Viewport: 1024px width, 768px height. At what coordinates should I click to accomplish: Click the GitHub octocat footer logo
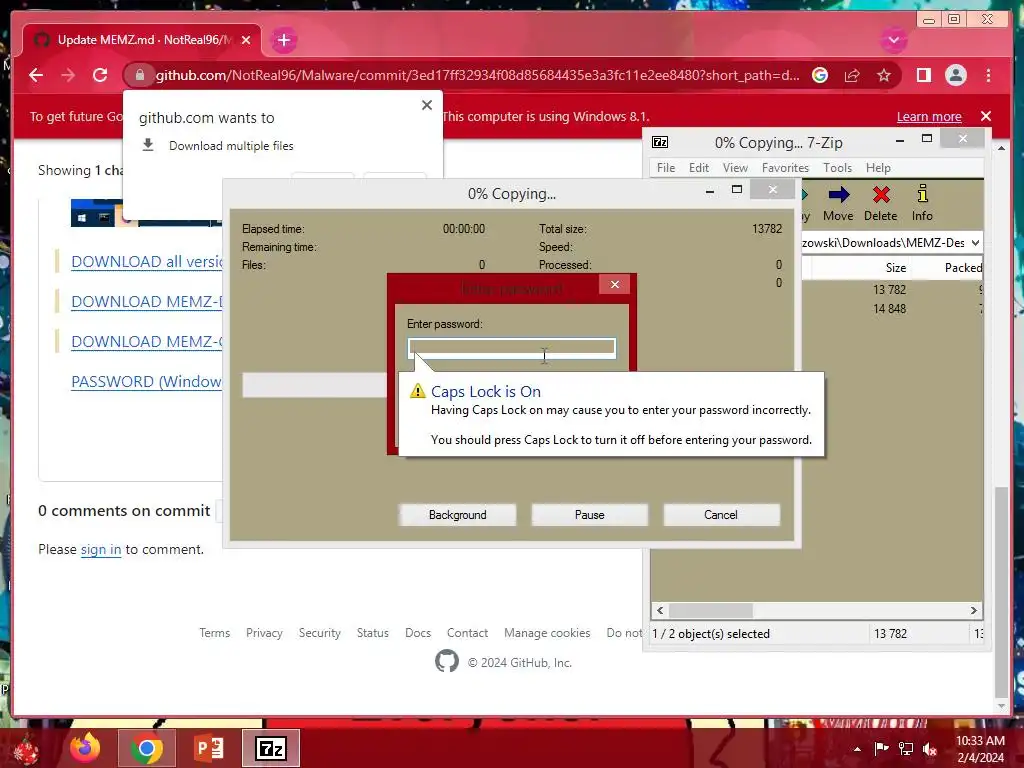click(x=447, y=661)
